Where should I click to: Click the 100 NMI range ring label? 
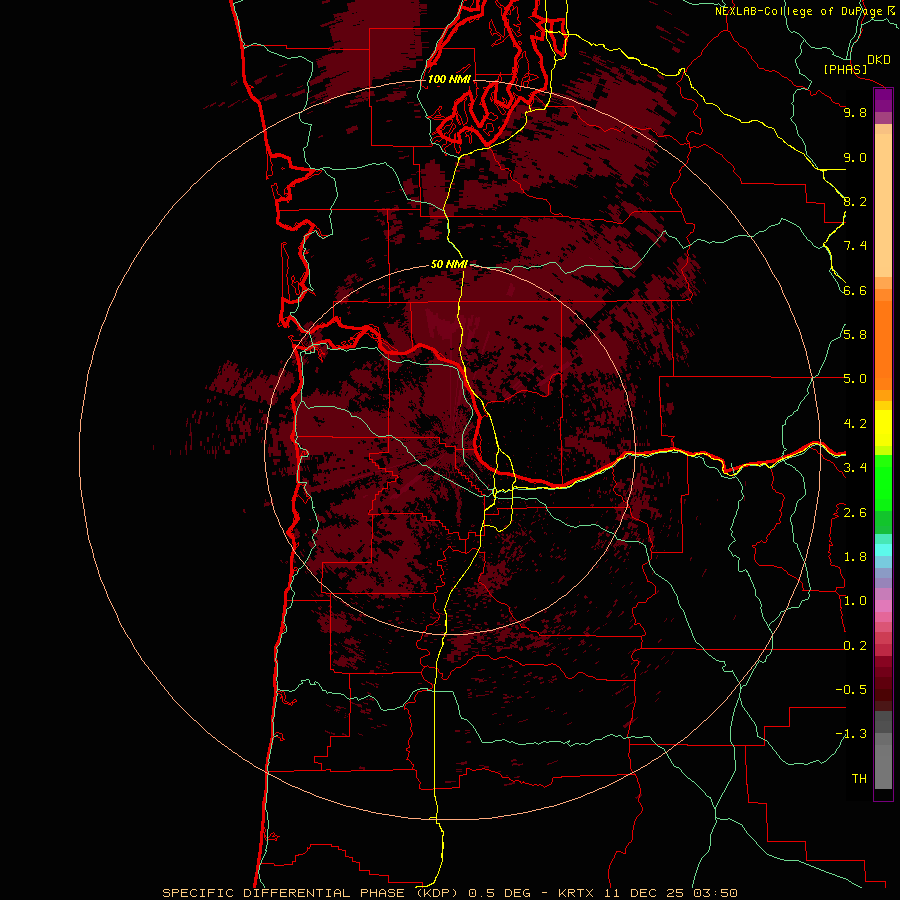tap(449, 79)
